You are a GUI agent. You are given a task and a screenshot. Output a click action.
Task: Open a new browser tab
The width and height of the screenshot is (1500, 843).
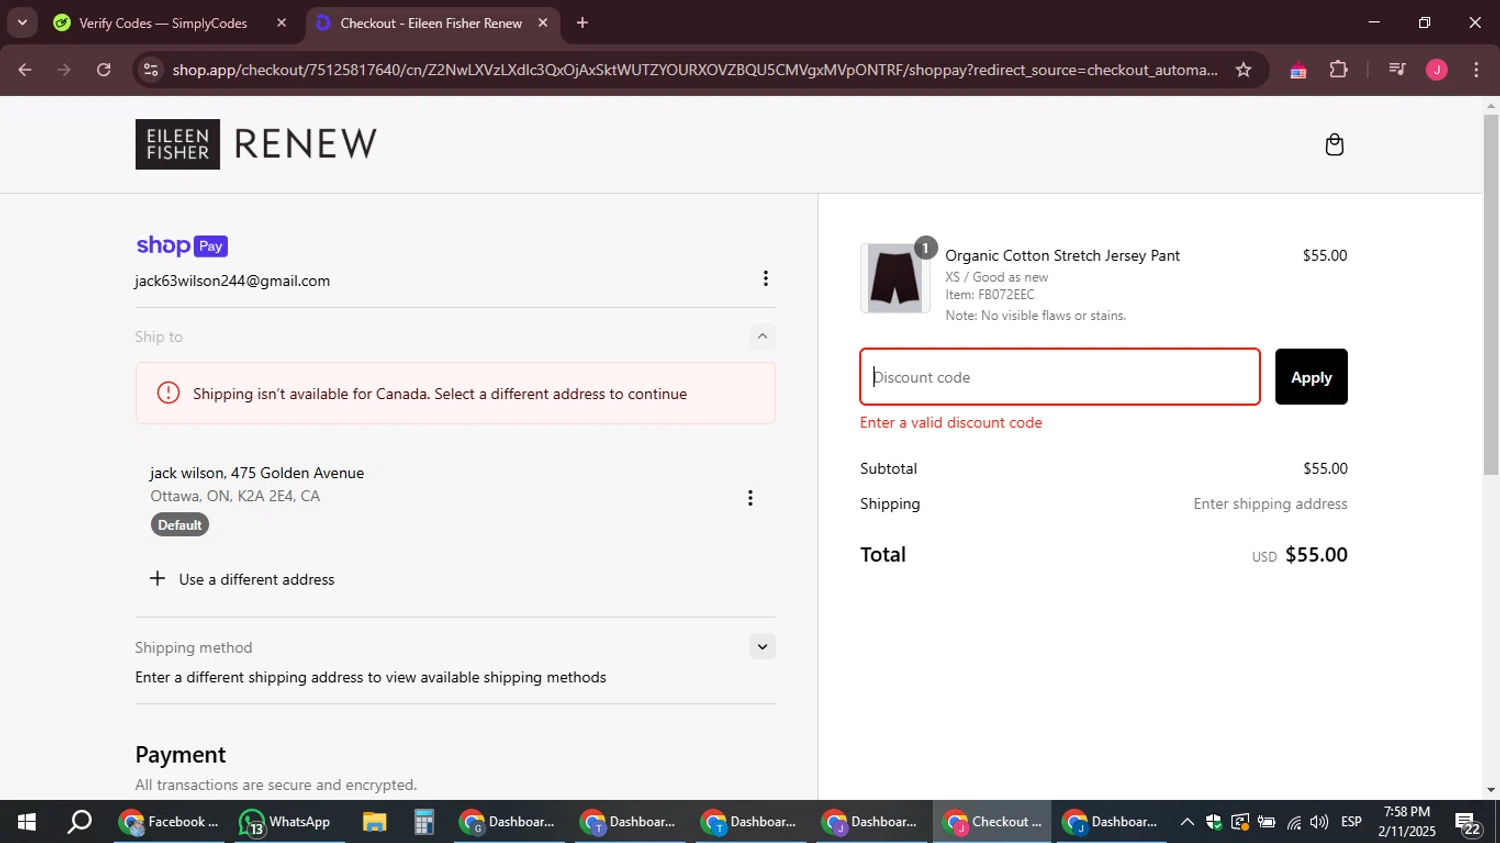[582, 23]
